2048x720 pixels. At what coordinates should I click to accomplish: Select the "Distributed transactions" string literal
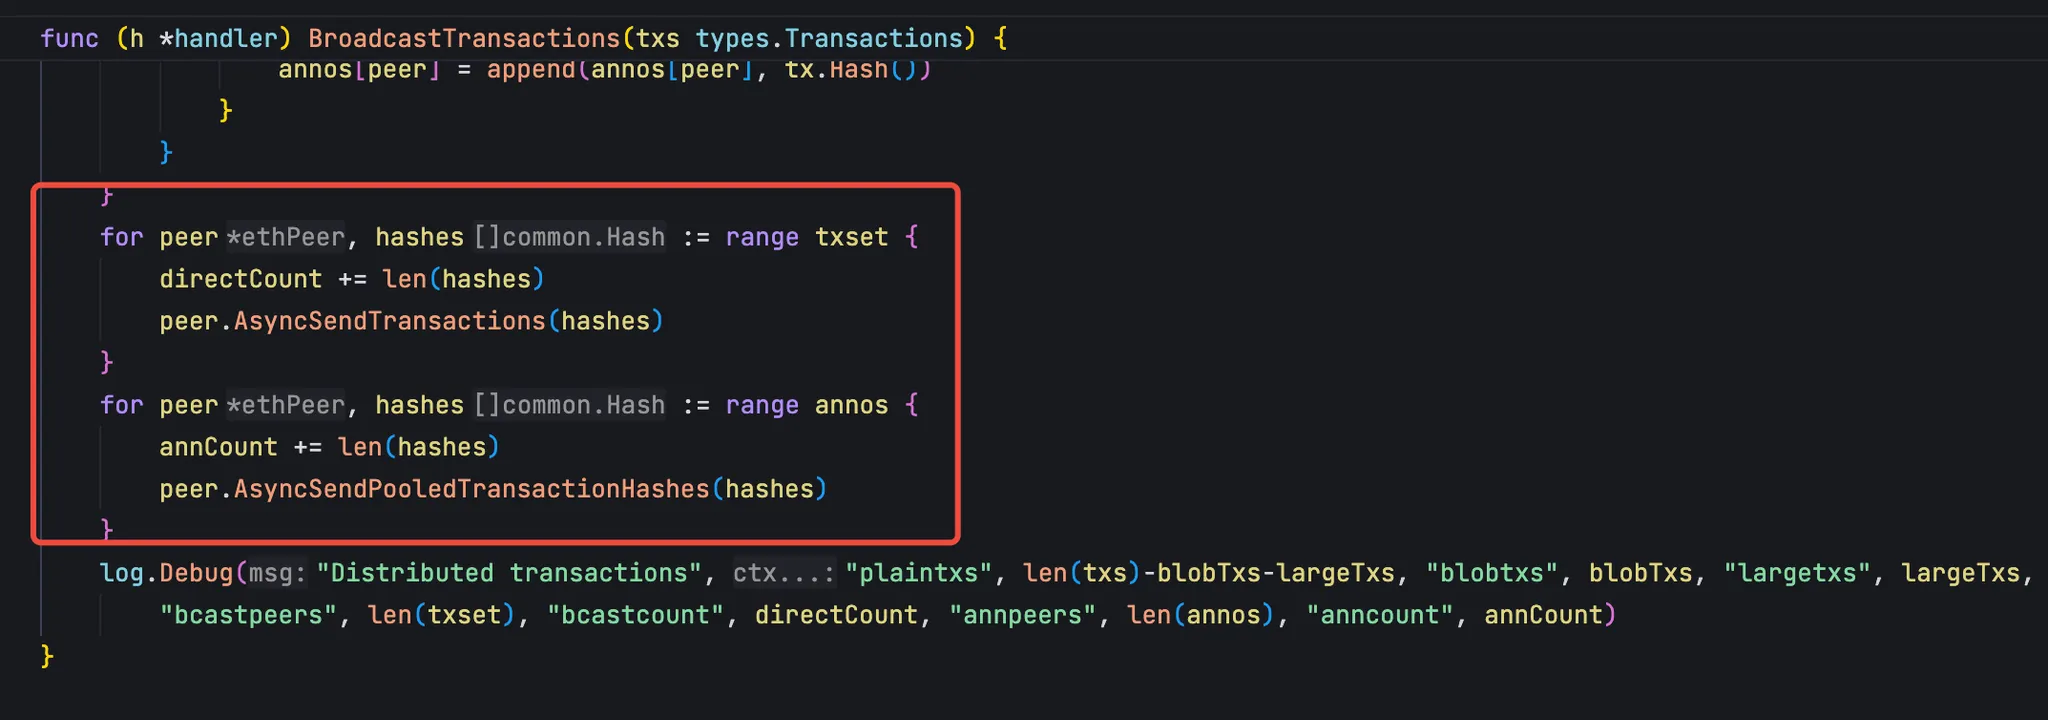point(509,573)
